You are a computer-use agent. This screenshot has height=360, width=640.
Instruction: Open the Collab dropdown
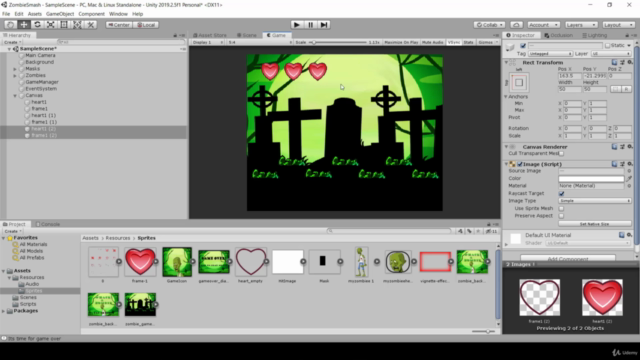[489, 25]
